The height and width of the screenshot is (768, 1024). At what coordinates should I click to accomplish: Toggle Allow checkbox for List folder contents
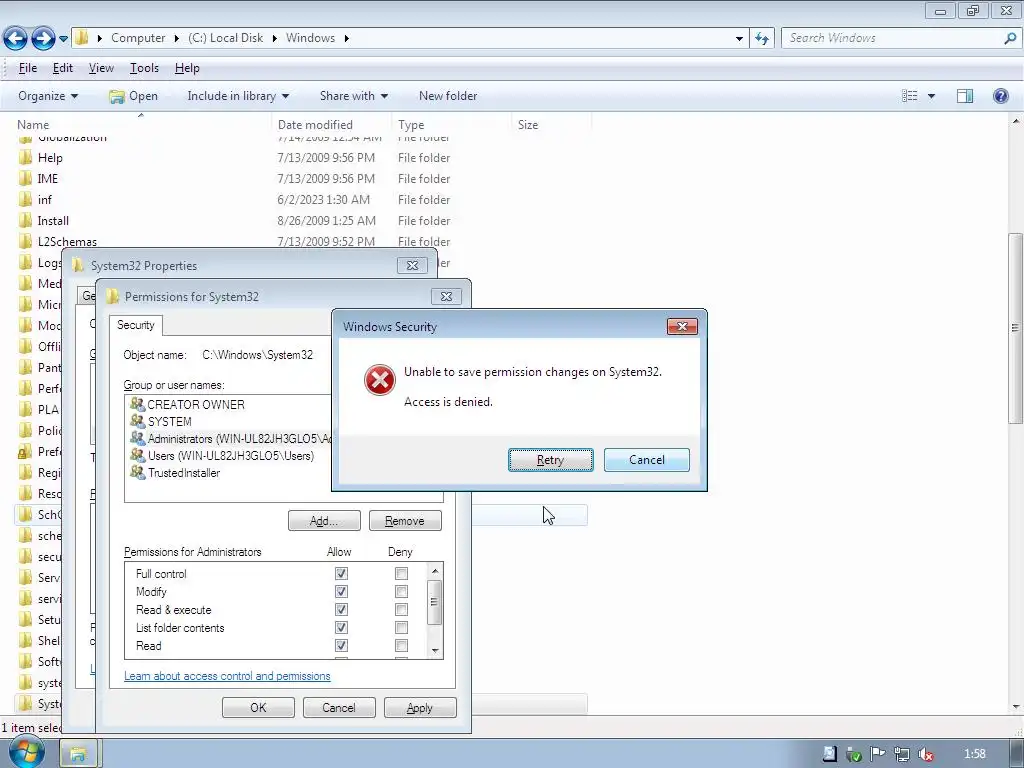pyautogui.click(x=341, y=628)
